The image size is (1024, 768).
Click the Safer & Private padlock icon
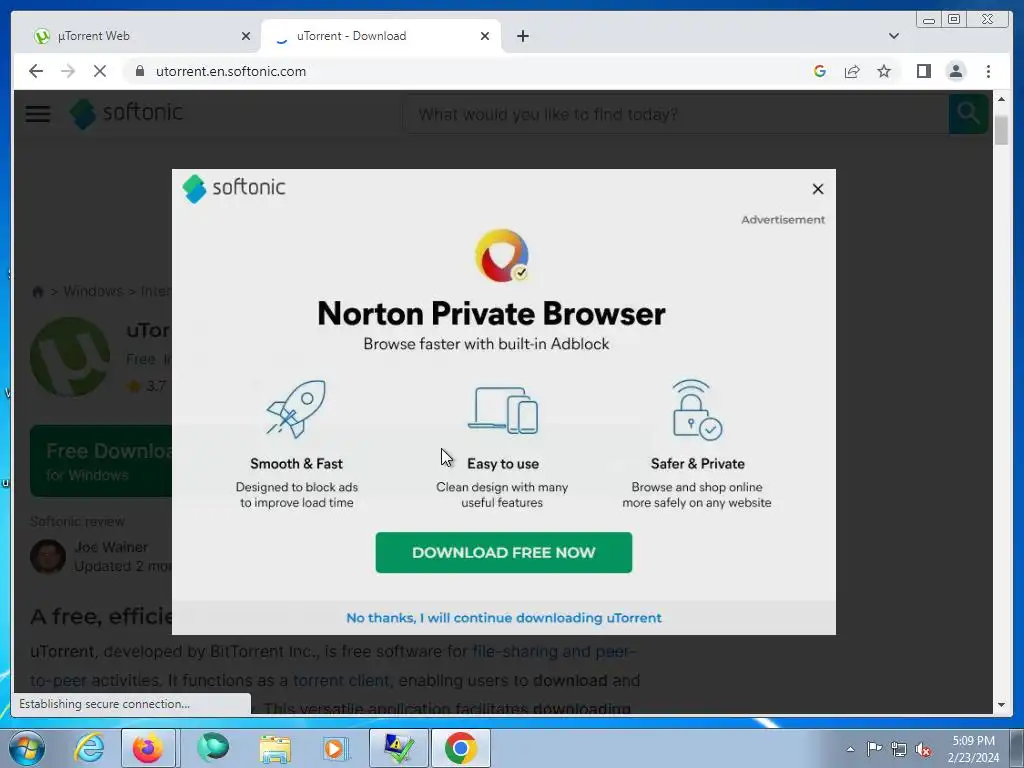(697, 410)
